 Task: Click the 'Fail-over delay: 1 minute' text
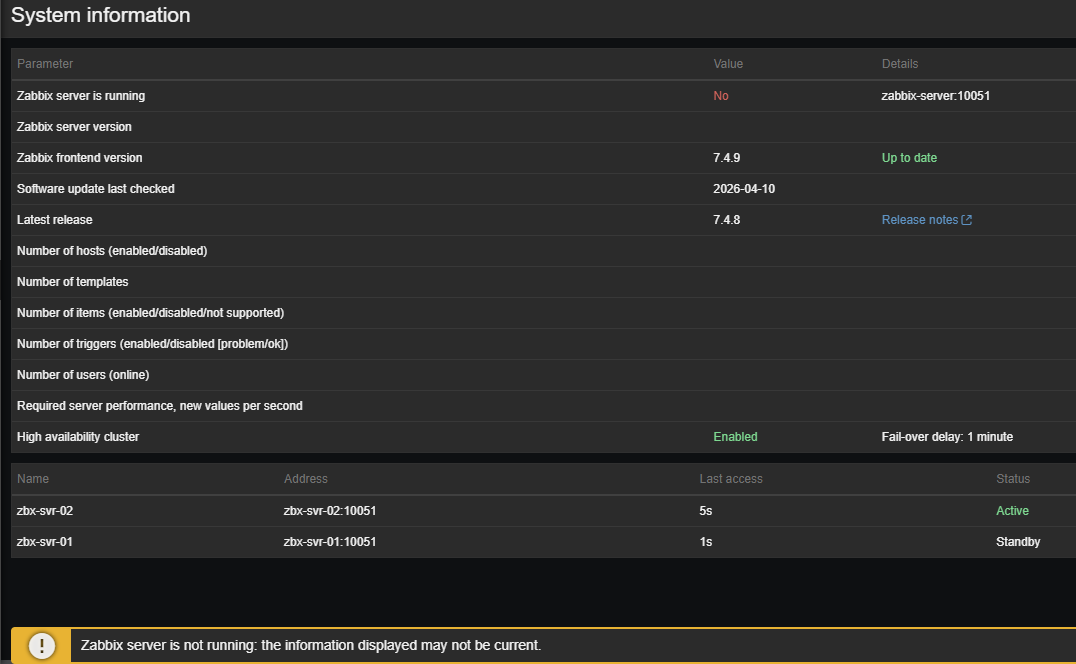[946, 437]
